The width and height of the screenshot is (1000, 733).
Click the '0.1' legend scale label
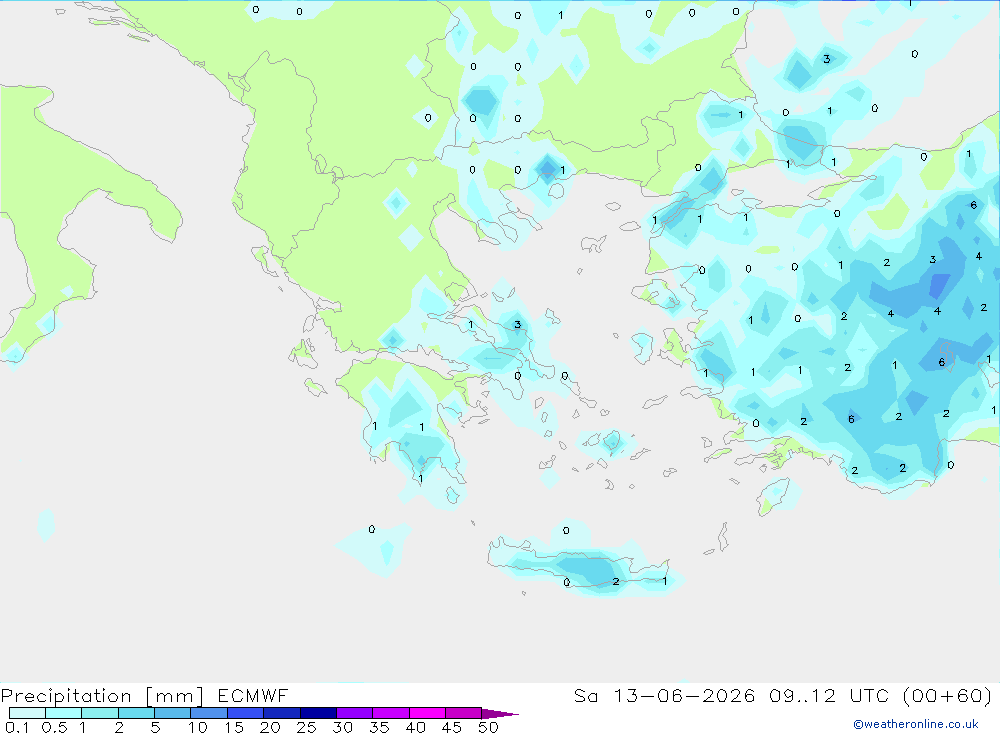[16, 727]
